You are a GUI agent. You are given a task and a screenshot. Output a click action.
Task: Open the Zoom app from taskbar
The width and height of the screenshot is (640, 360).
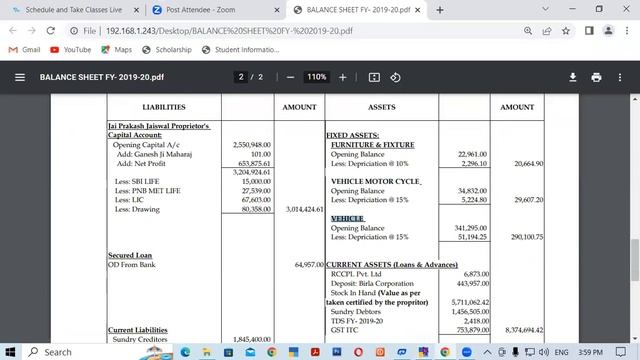(x=467, y=352)
